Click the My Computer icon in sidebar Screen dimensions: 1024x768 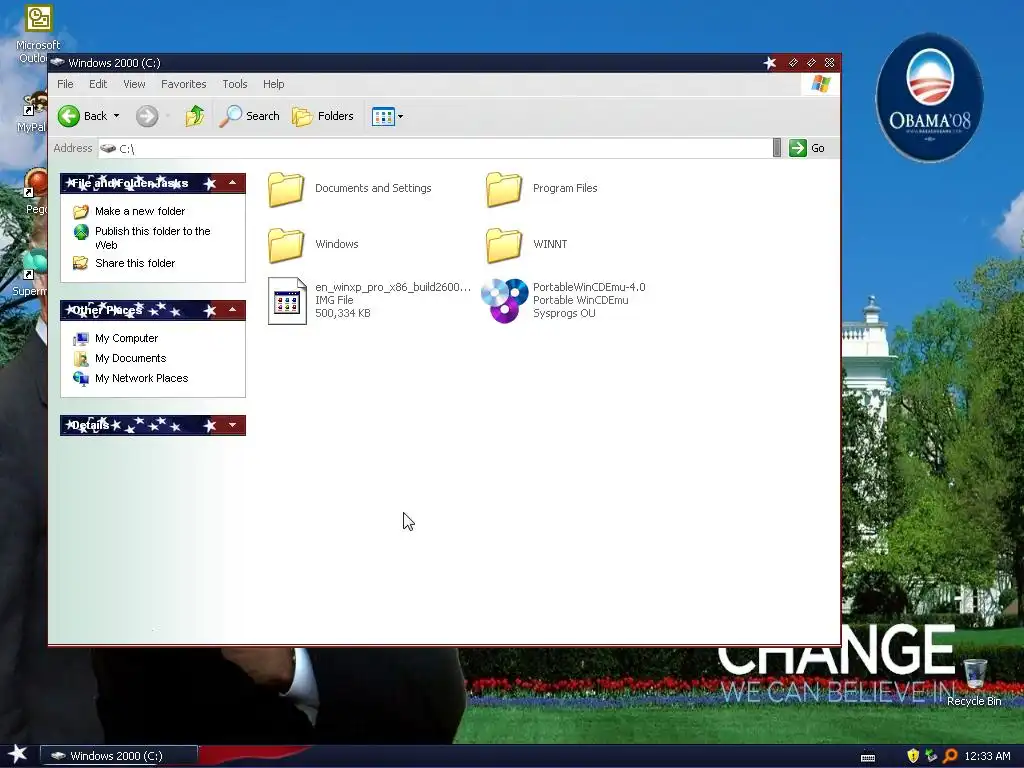click(x=81, y=338)
